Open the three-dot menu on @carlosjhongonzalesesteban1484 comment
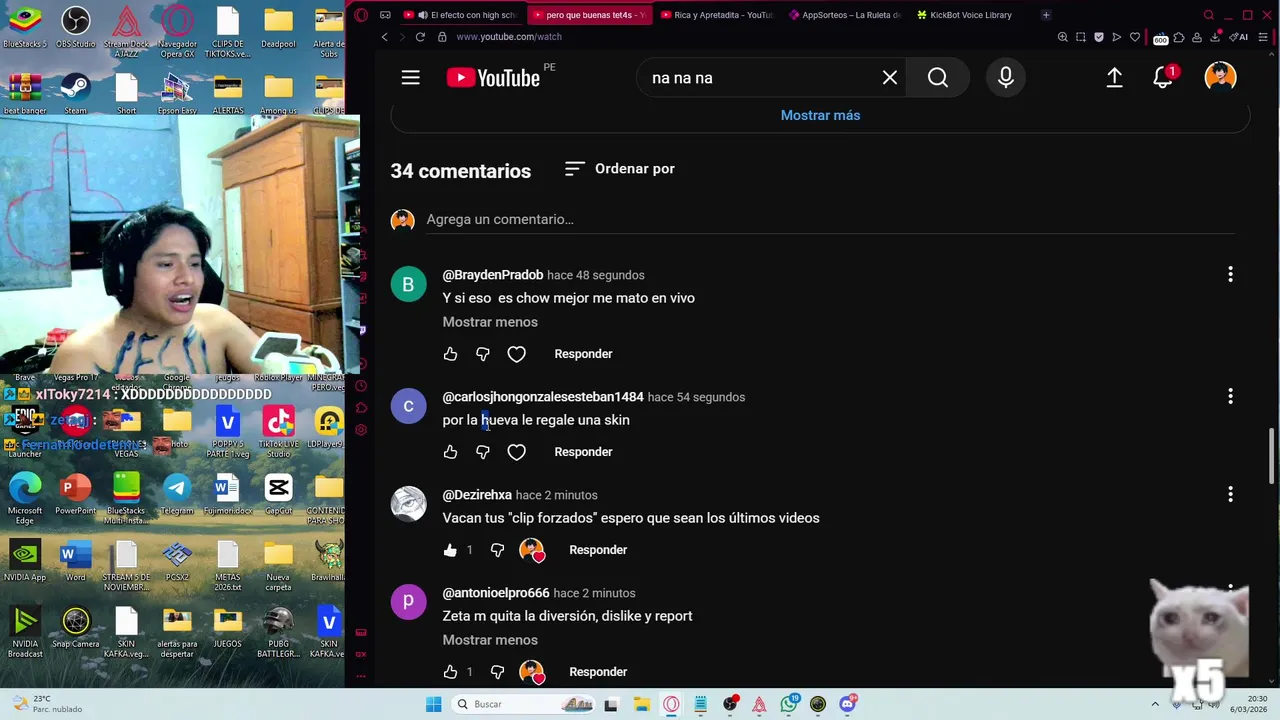 pos(1230,397)
